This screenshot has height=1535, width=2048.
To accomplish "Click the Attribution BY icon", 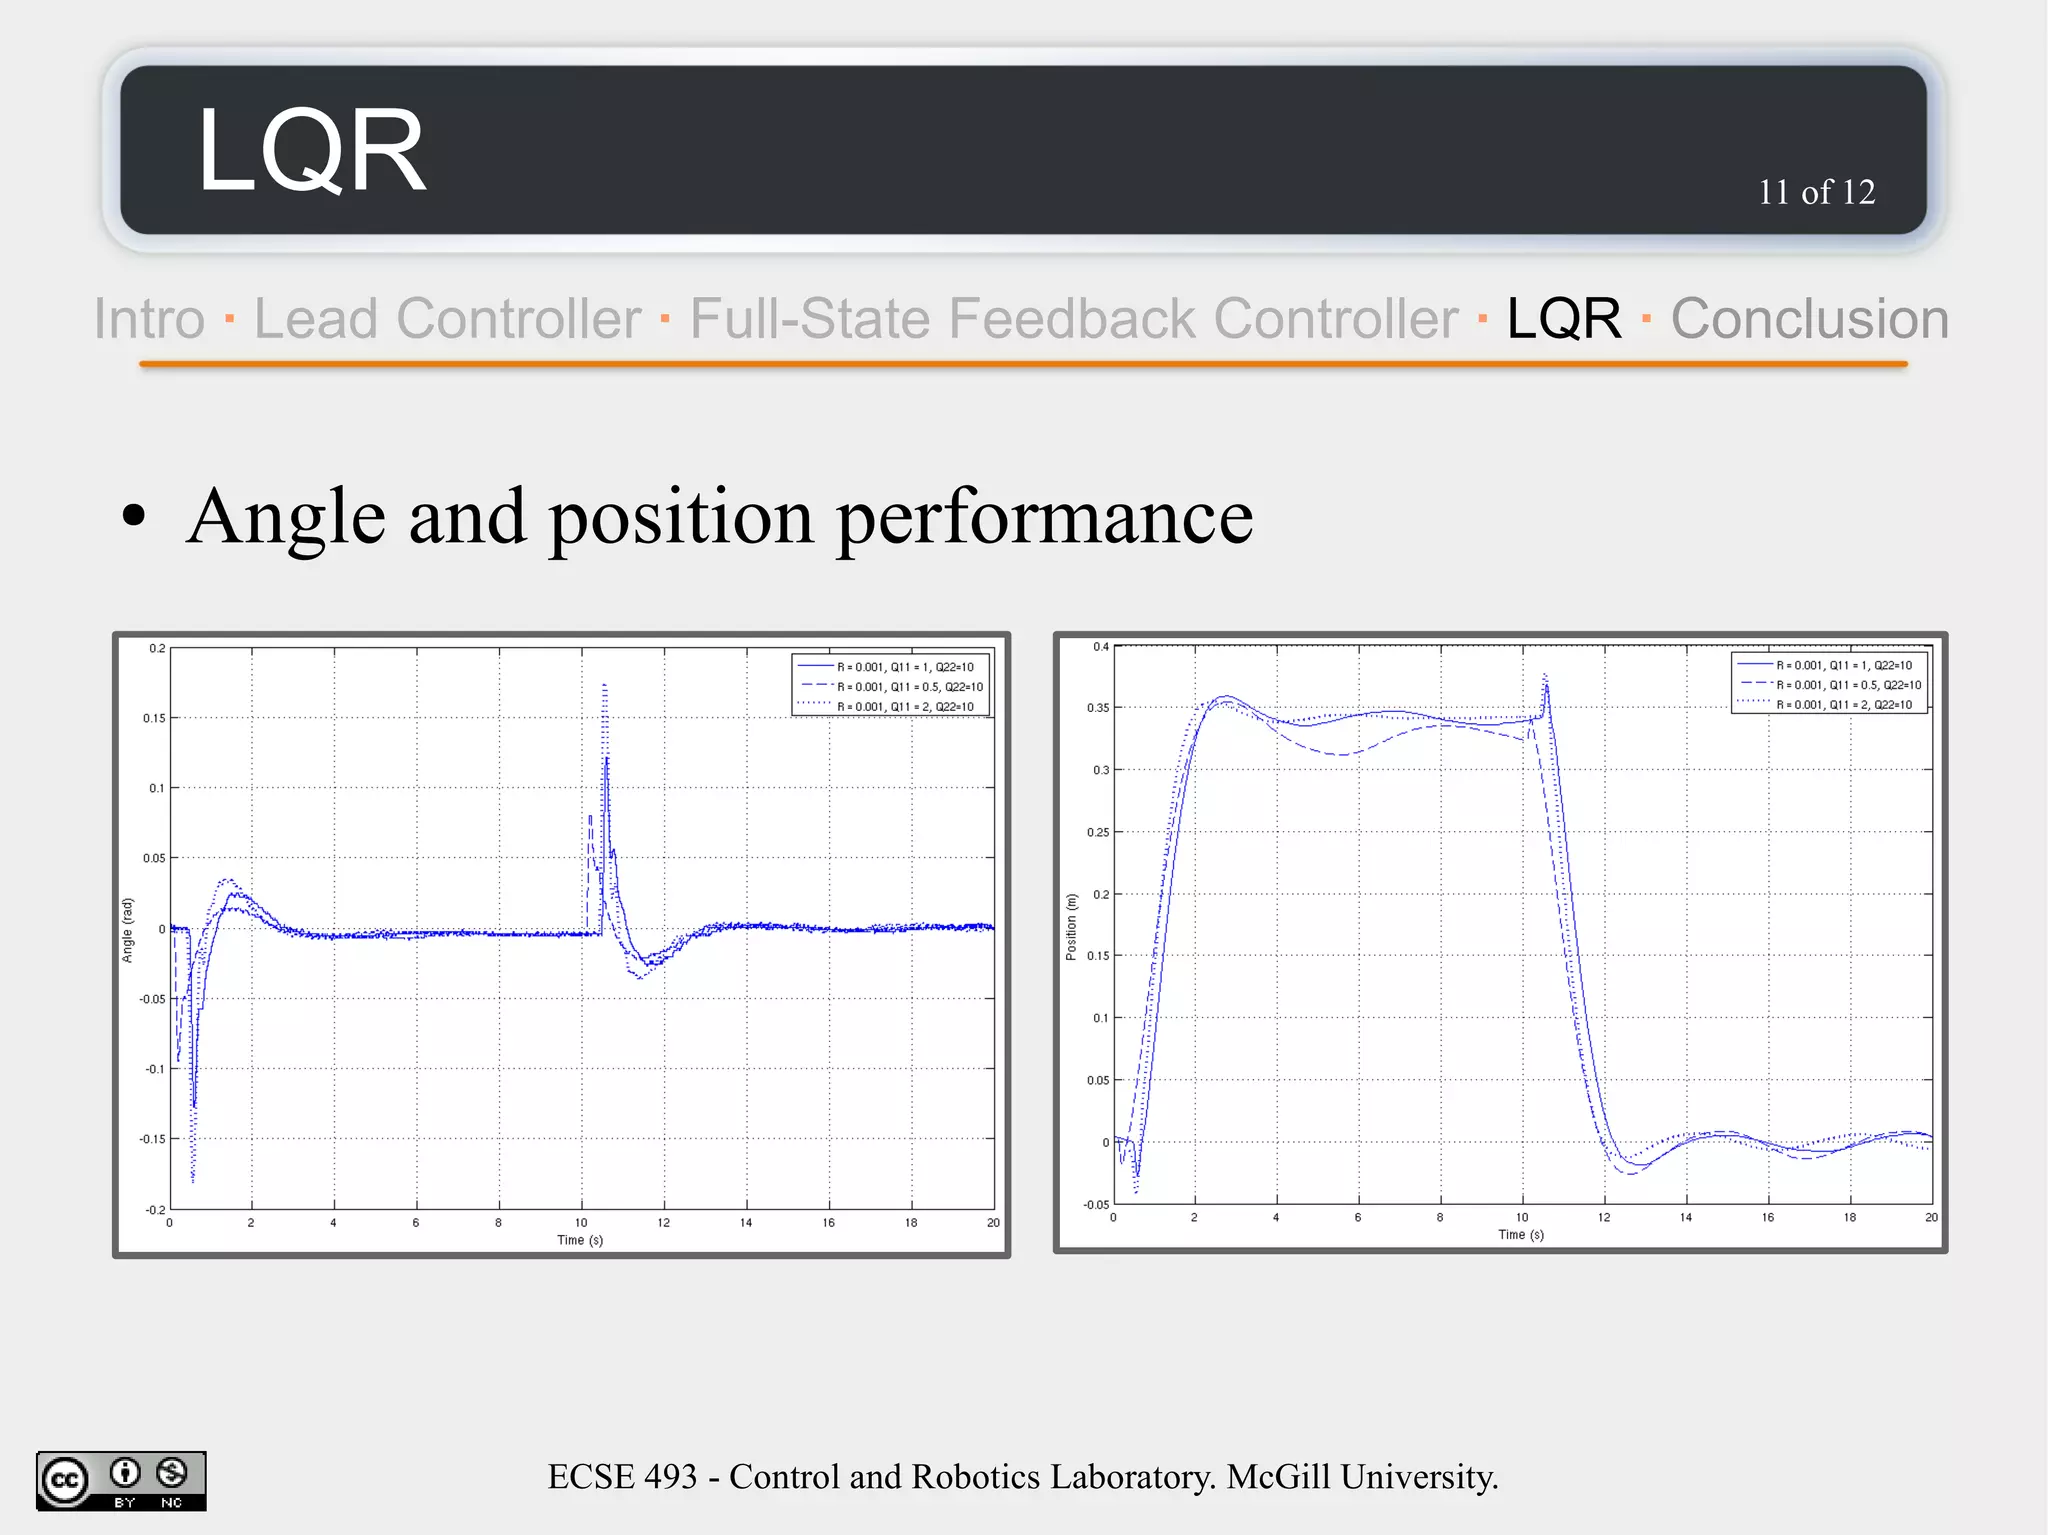I will tap(125, 1473).
